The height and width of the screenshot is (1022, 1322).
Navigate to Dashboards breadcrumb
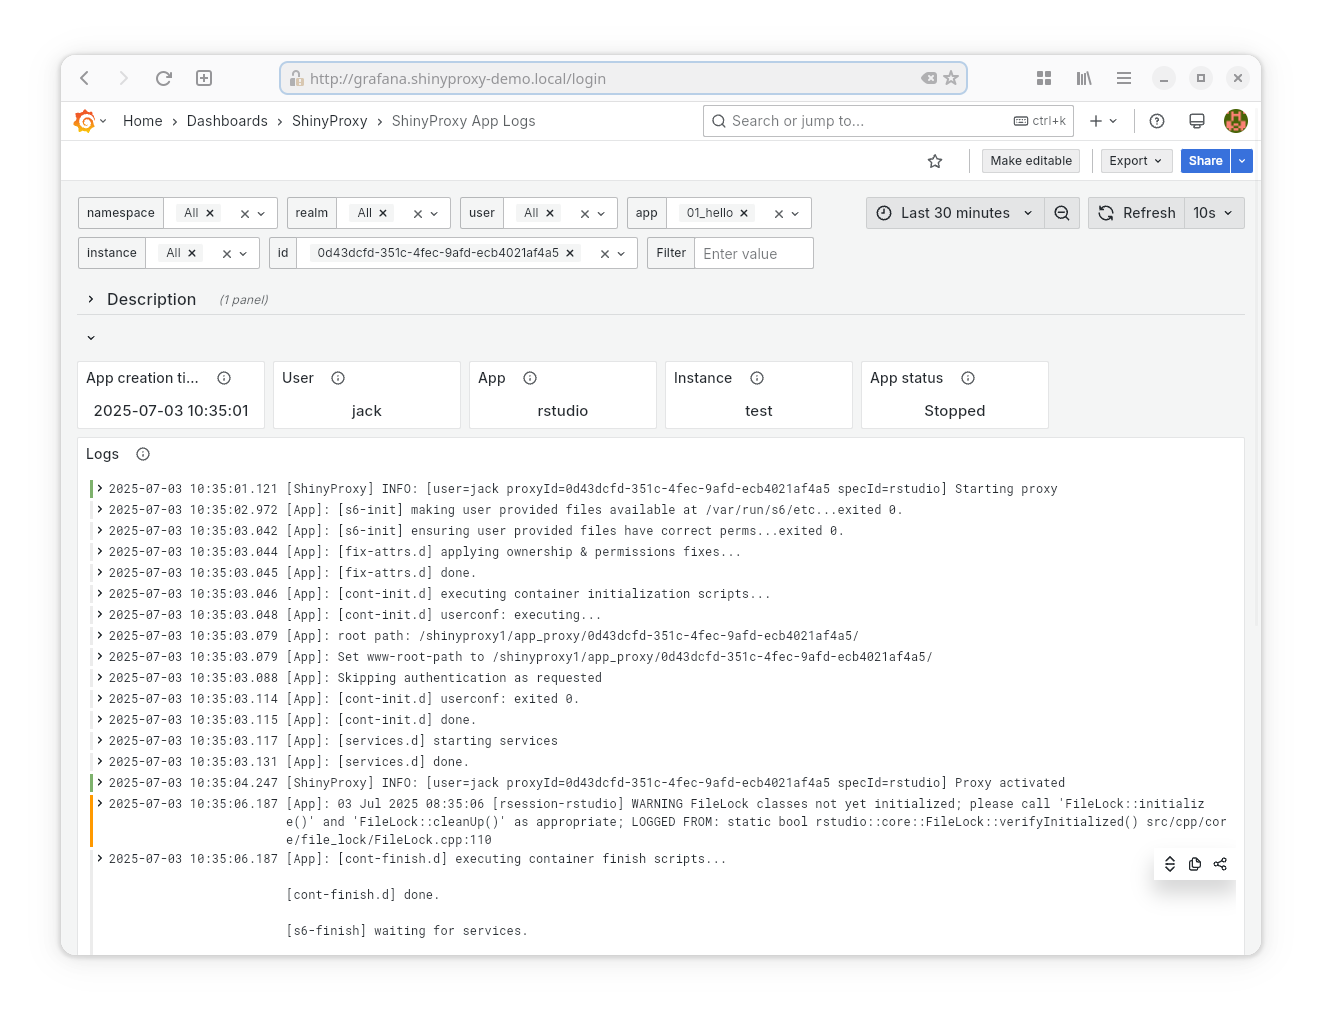coord(227,121)
